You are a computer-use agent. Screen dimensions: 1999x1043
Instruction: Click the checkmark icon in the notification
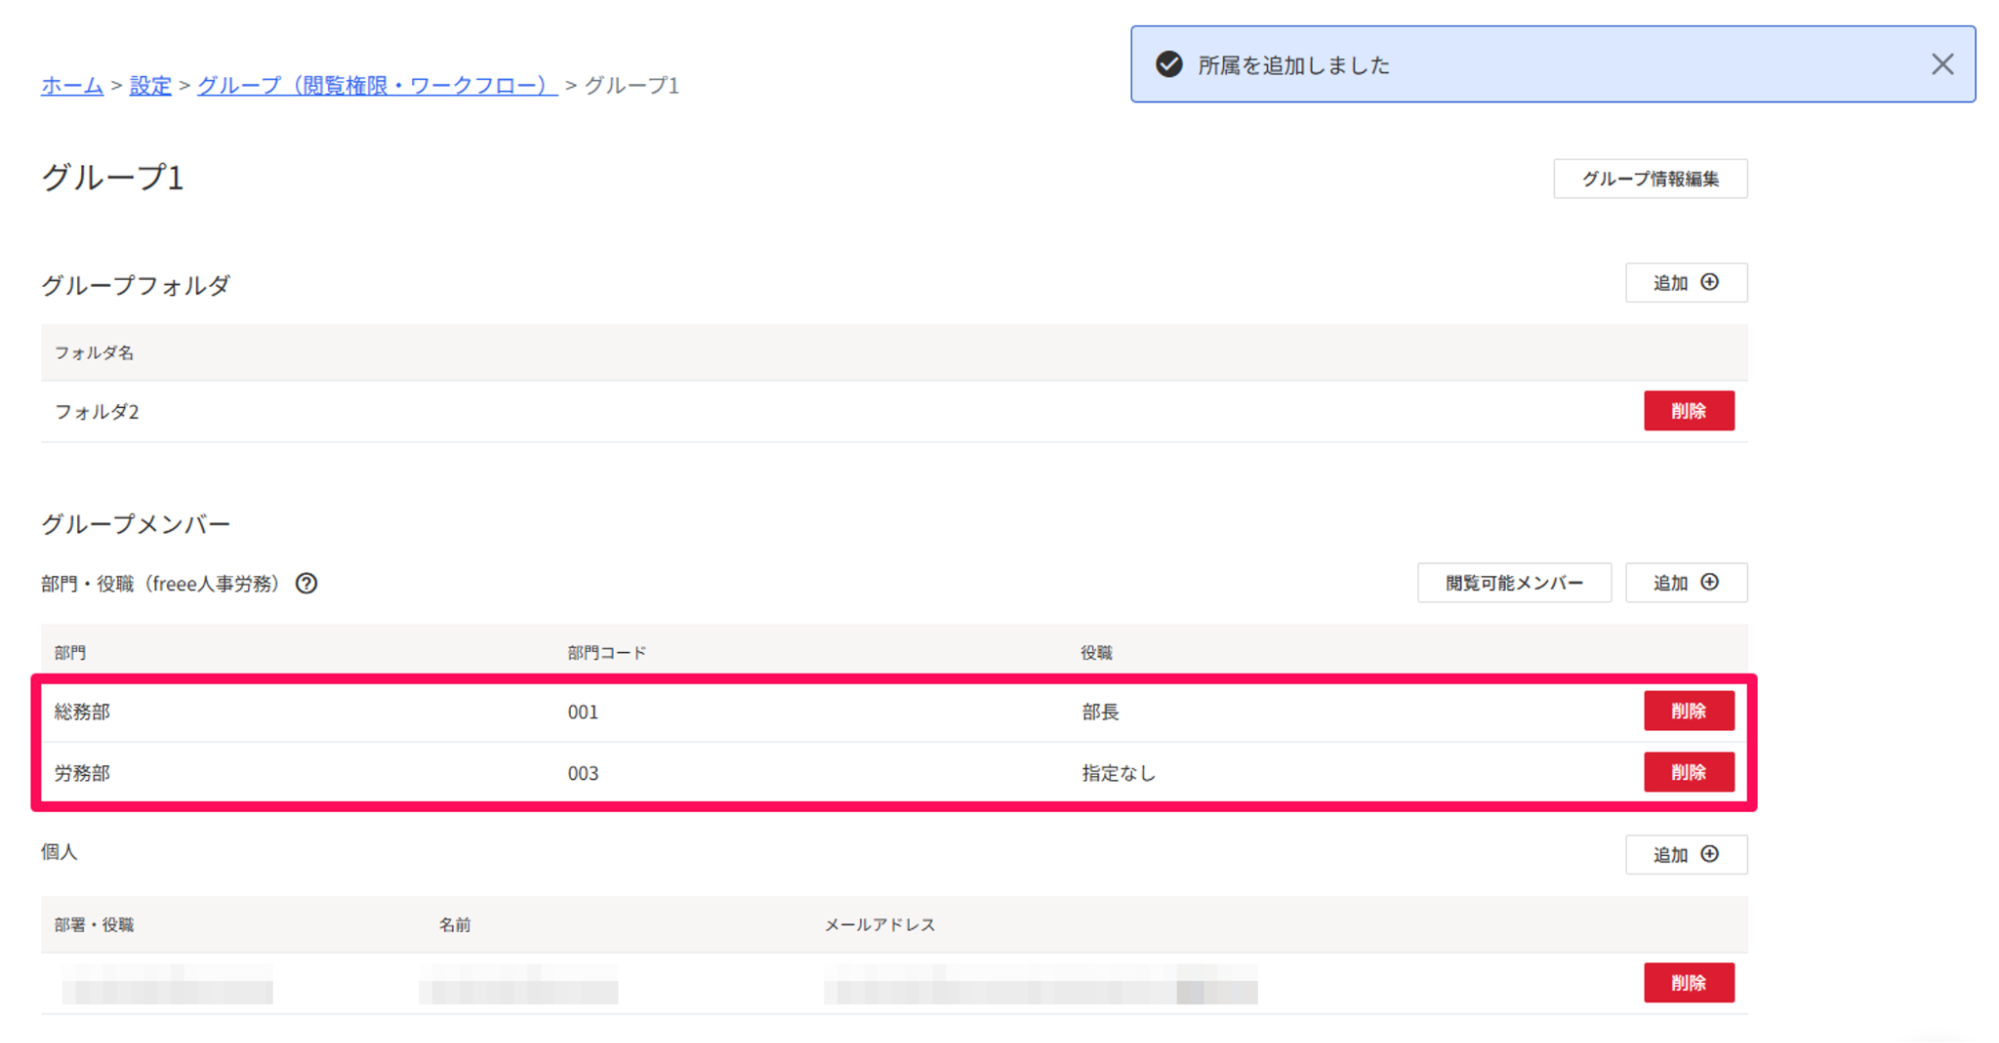click(x=1169, y=65)
